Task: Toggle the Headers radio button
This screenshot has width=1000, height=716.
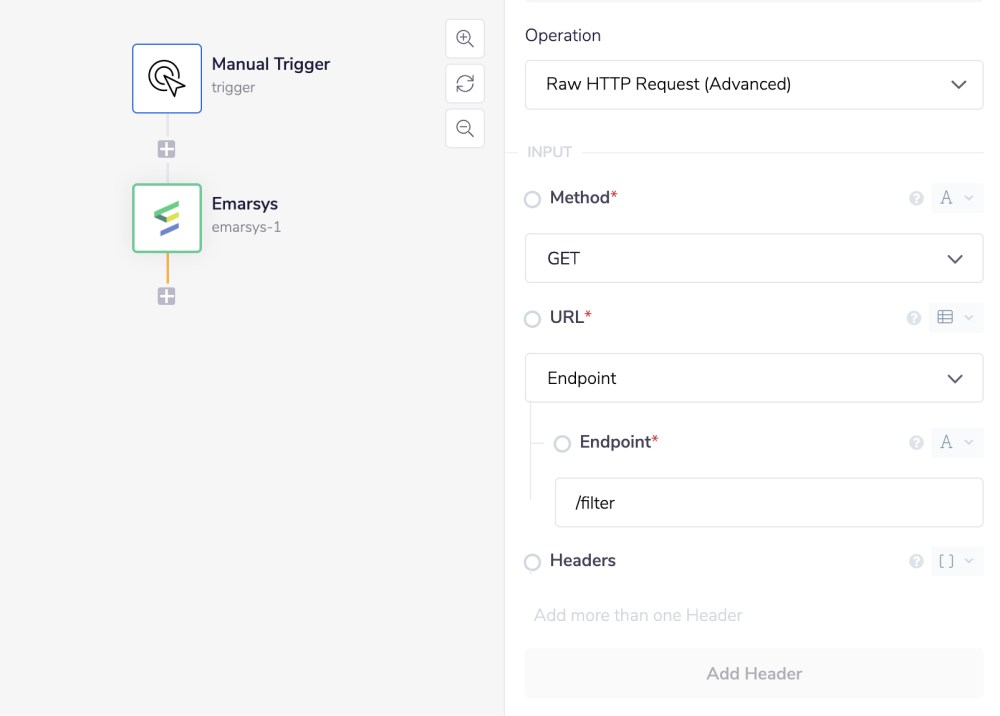Action: click(x=533, y=563)
